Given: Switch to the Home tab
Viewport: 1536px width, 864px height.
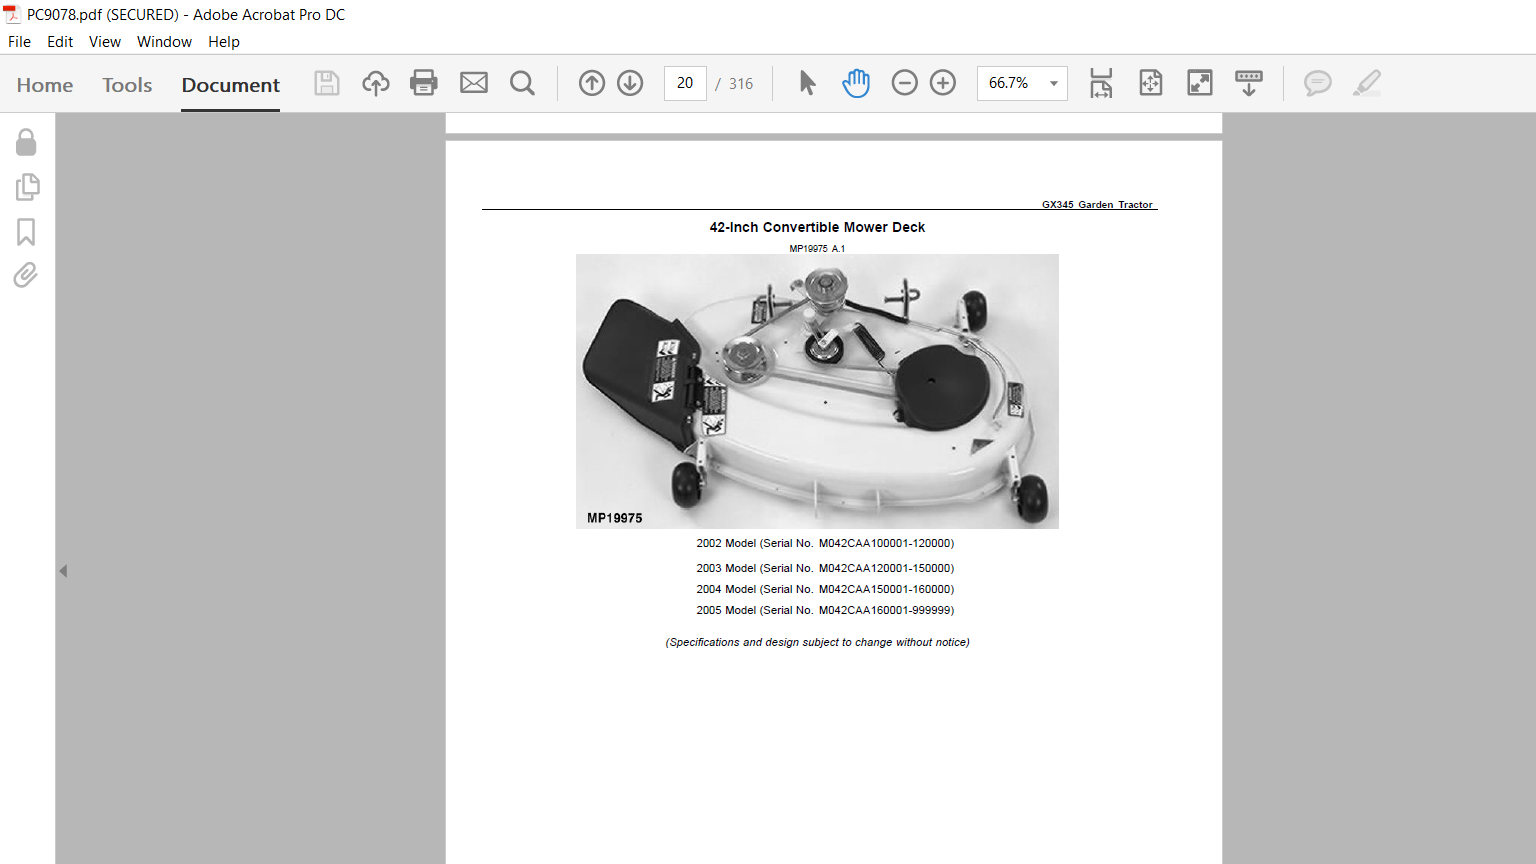Looking at the screenshot, I should coord(45,85).
